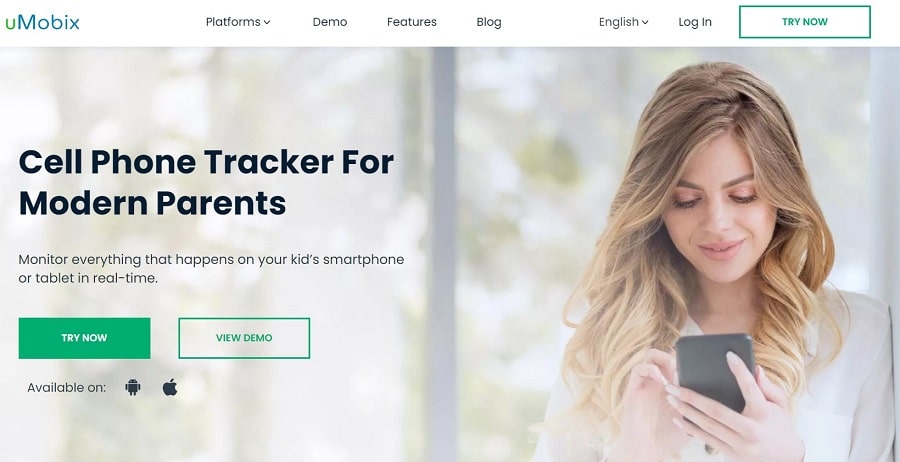Click the solid green TRY NOW button
The height and width of the screenshot is (462, 900).
(x=84, y=338)
